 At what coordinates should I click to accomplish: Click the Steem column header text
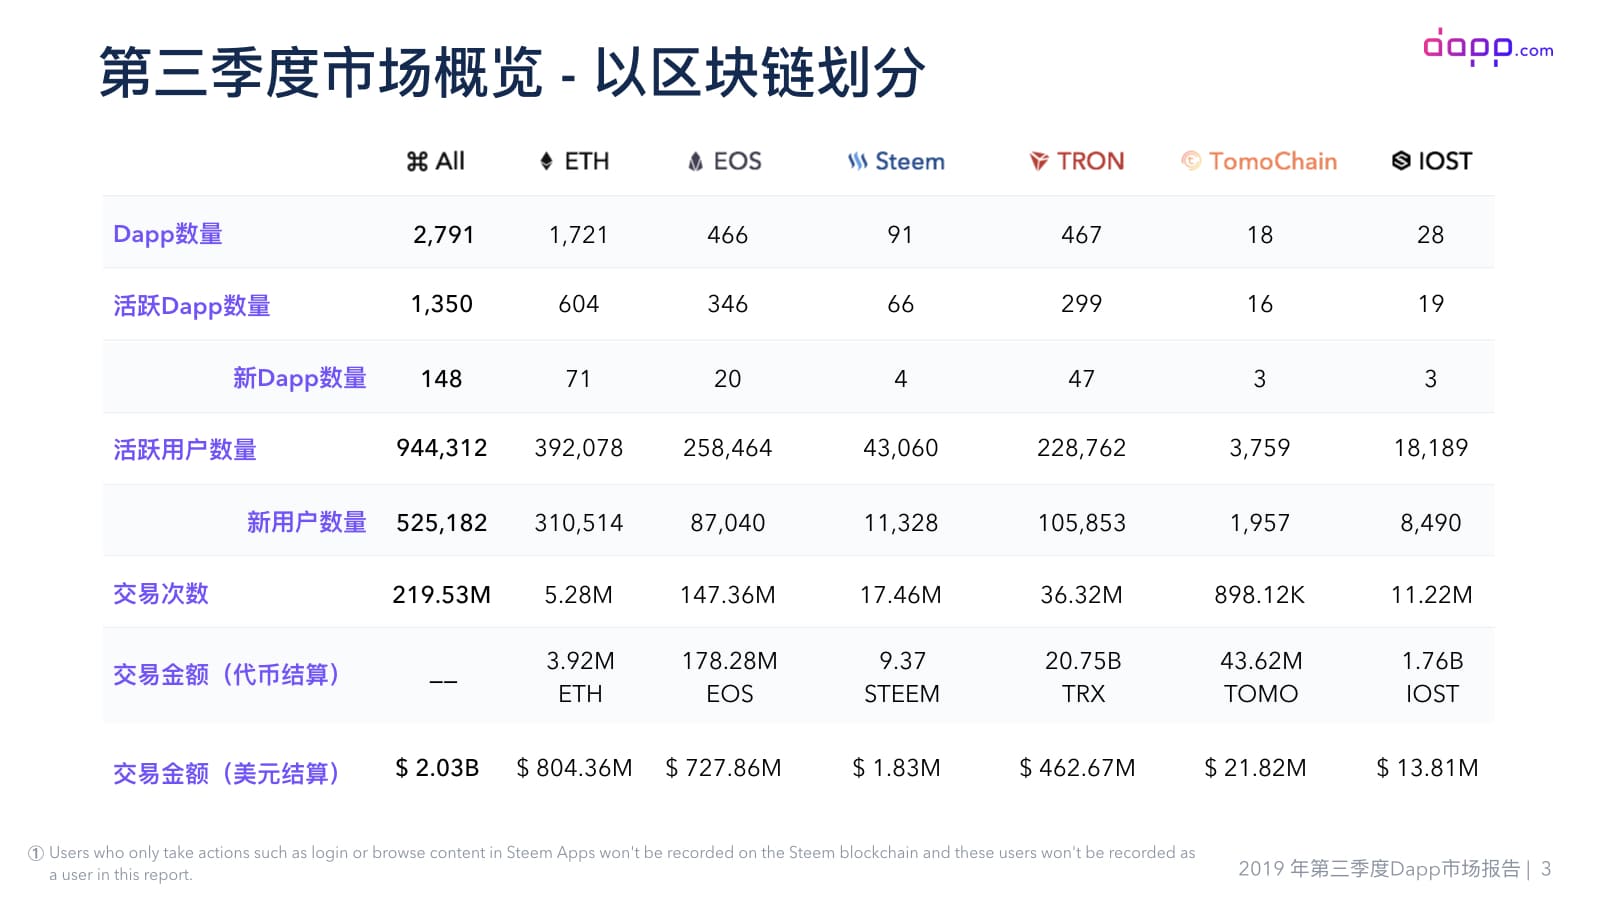coord(910,161)
